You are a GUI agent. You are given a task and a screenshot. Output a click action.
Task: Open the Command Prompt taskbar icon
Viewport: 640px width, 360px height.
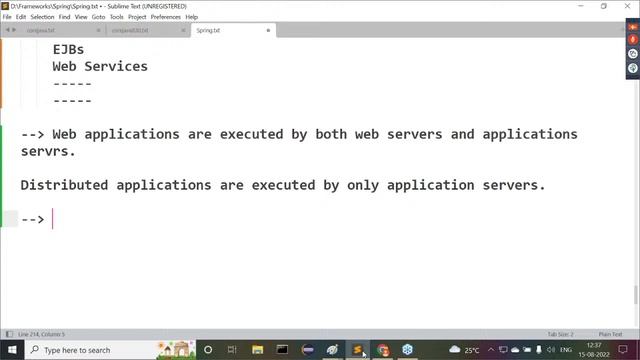point(282,350)
